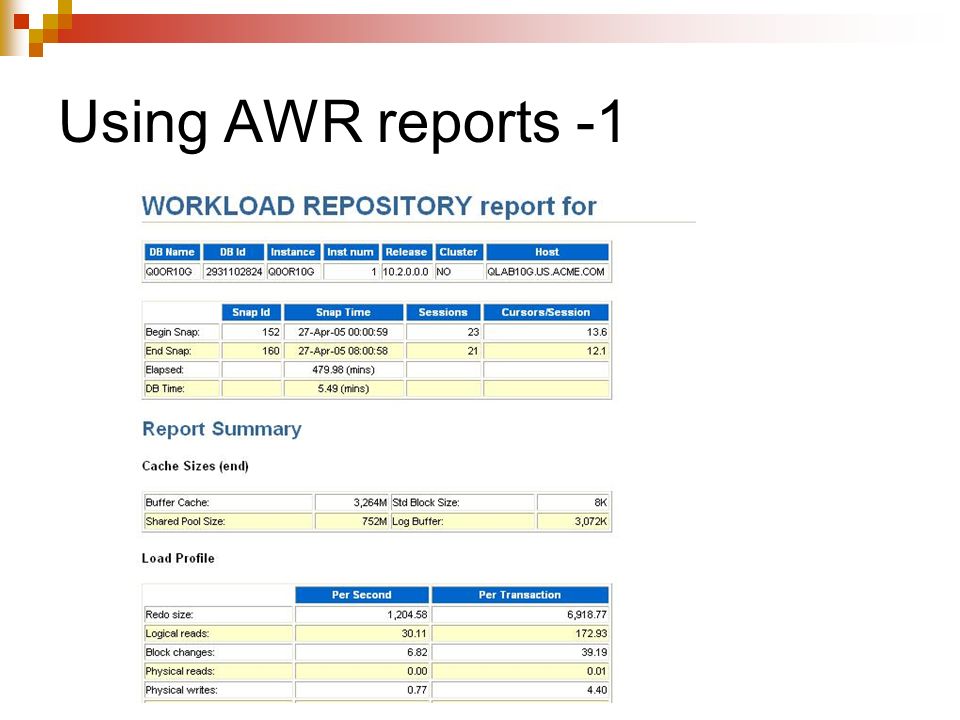The image size is (960, 720).
Task: Click snap time 27-Apr-05 00:00:59
Action: coord(343,332)
